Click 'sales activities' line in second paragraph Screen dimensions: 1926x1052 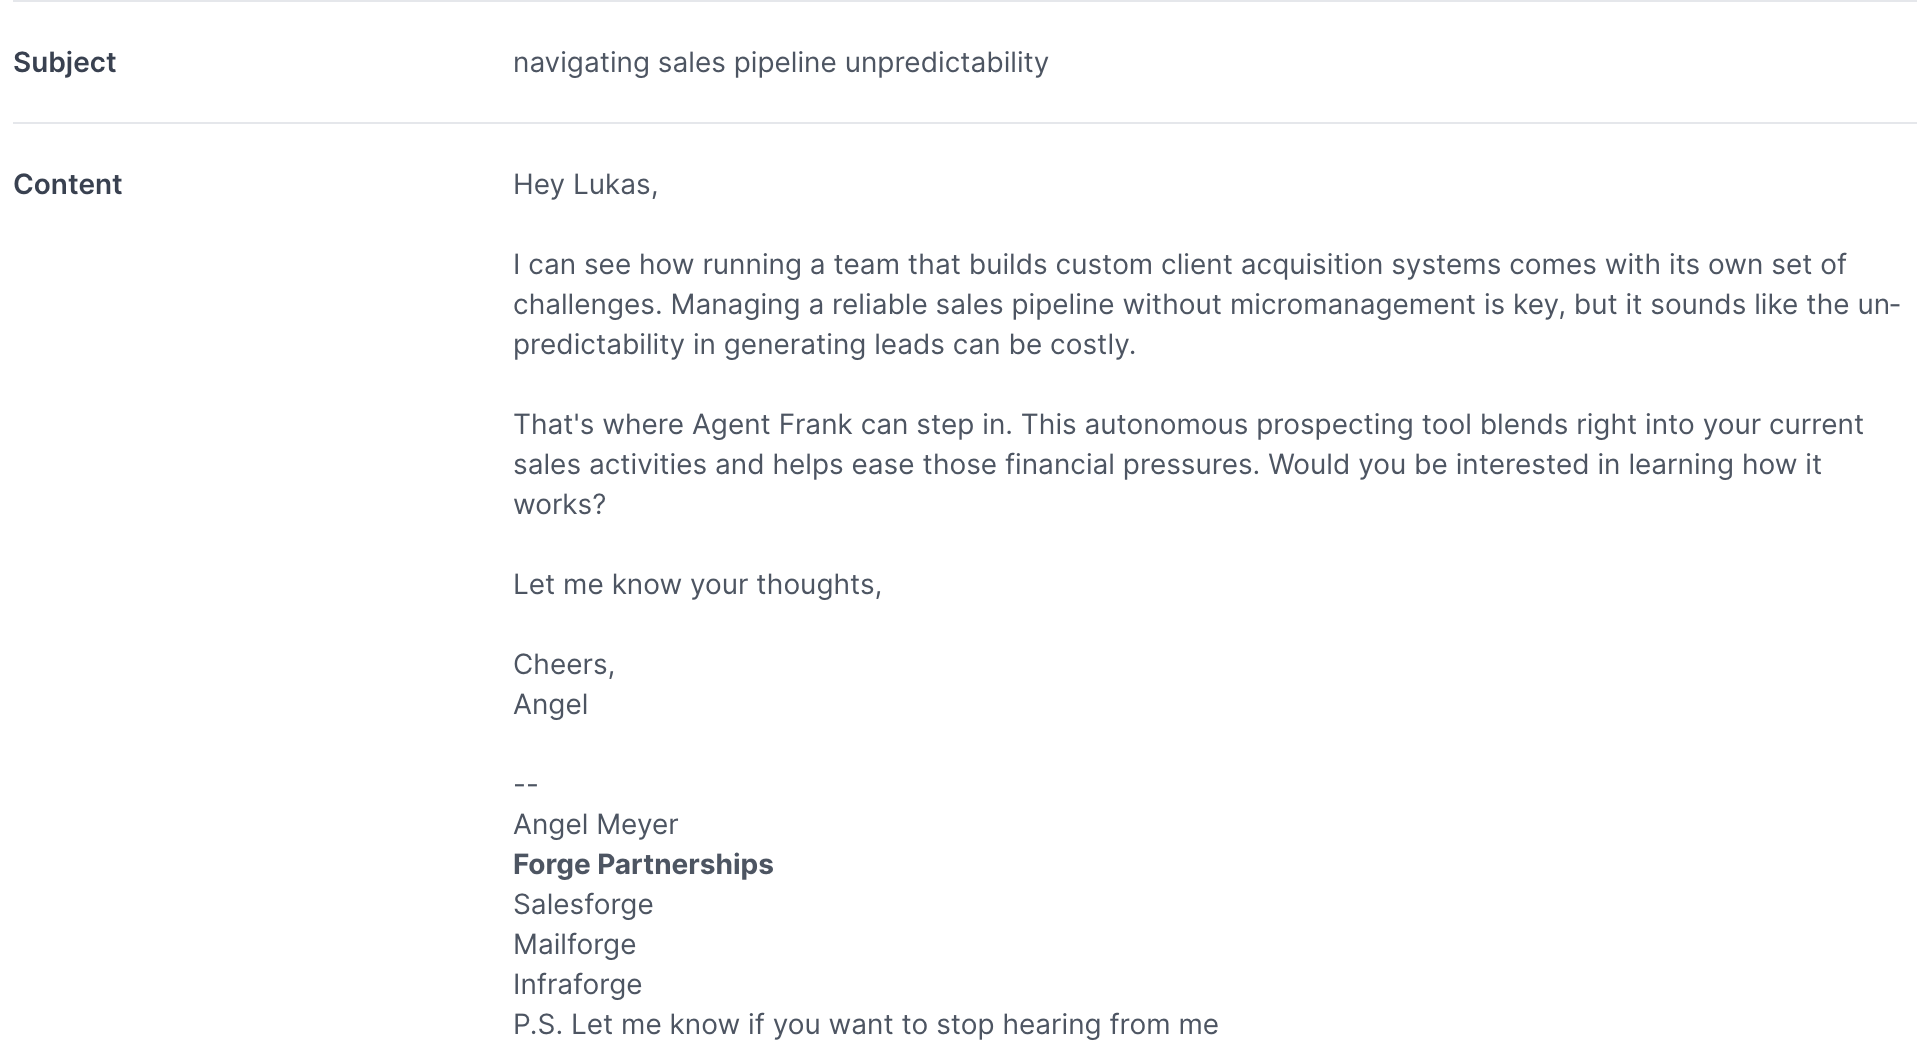tap(1167, 464)
